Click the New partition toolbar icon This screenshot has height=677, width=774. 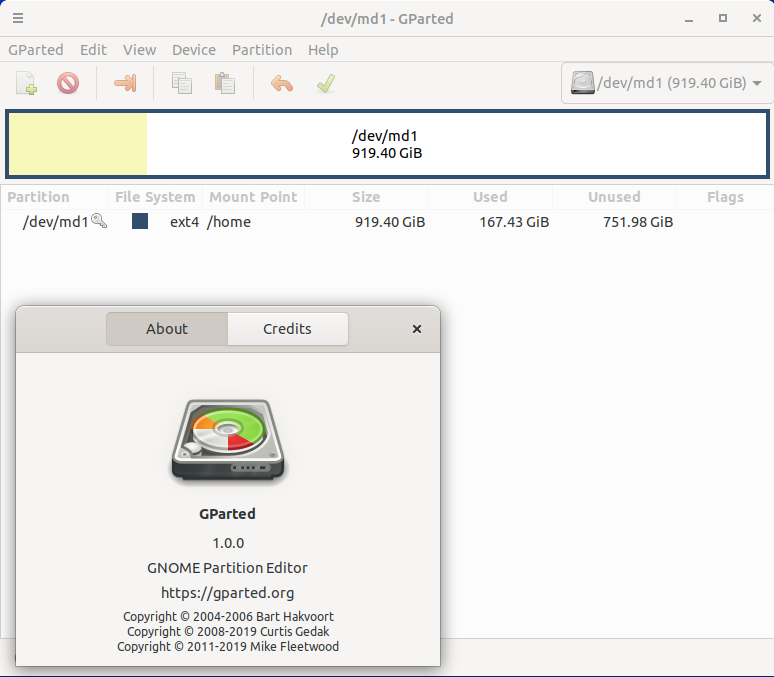coord(26,83)
